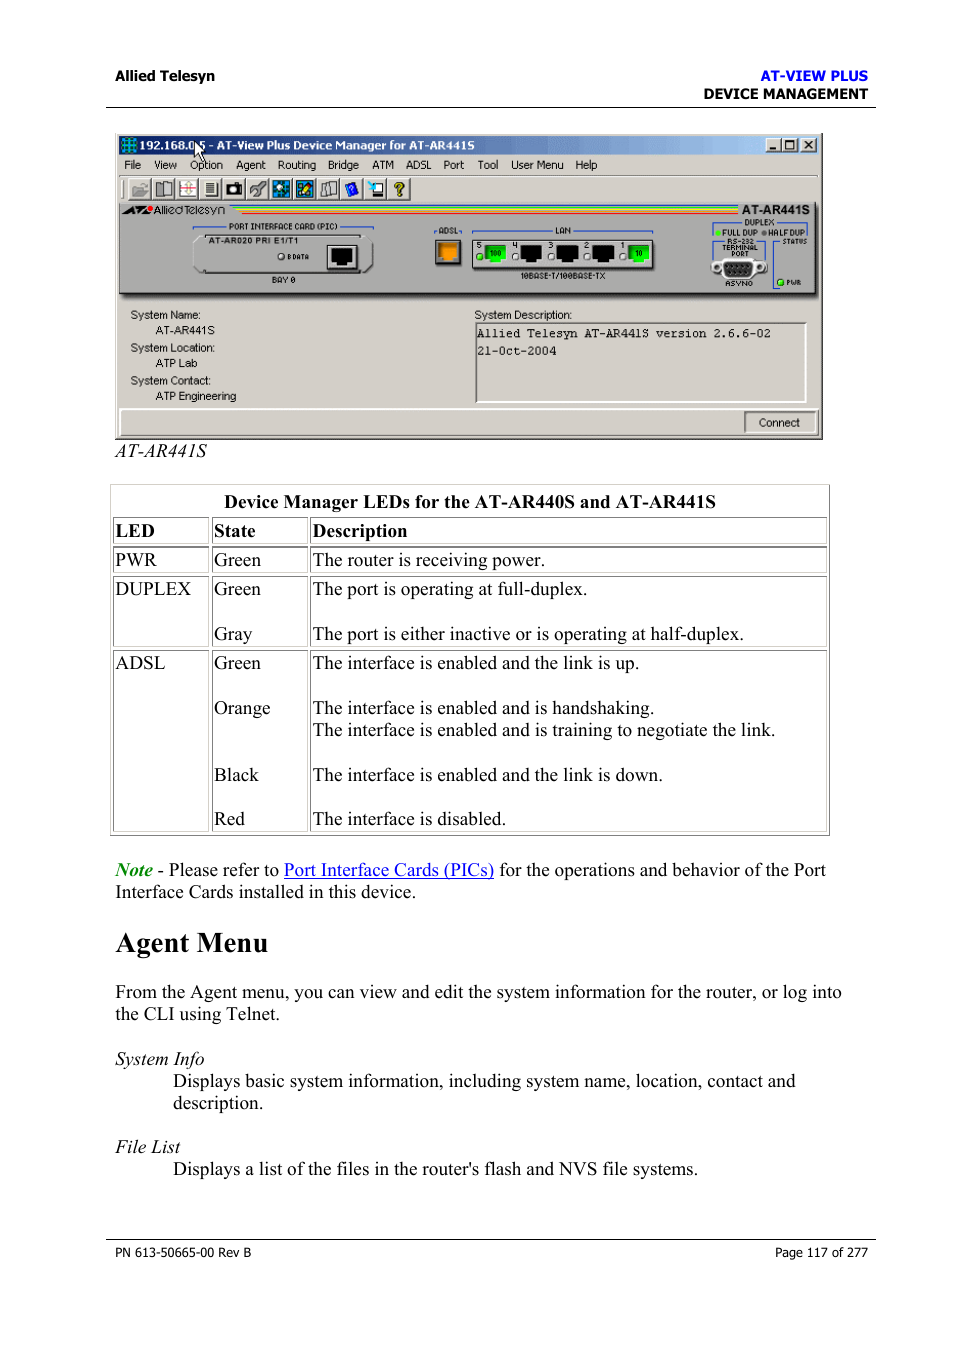
Task: Click the green PWR LED indicator
Action: click(780, 282)
